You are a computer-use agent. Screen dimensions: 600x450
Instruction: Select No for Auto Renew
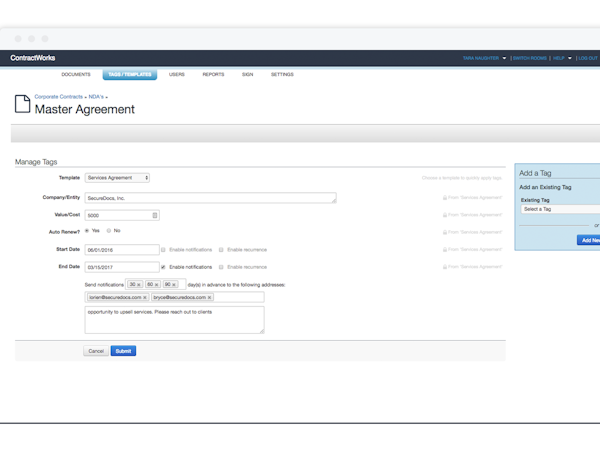tap(109, 231)
